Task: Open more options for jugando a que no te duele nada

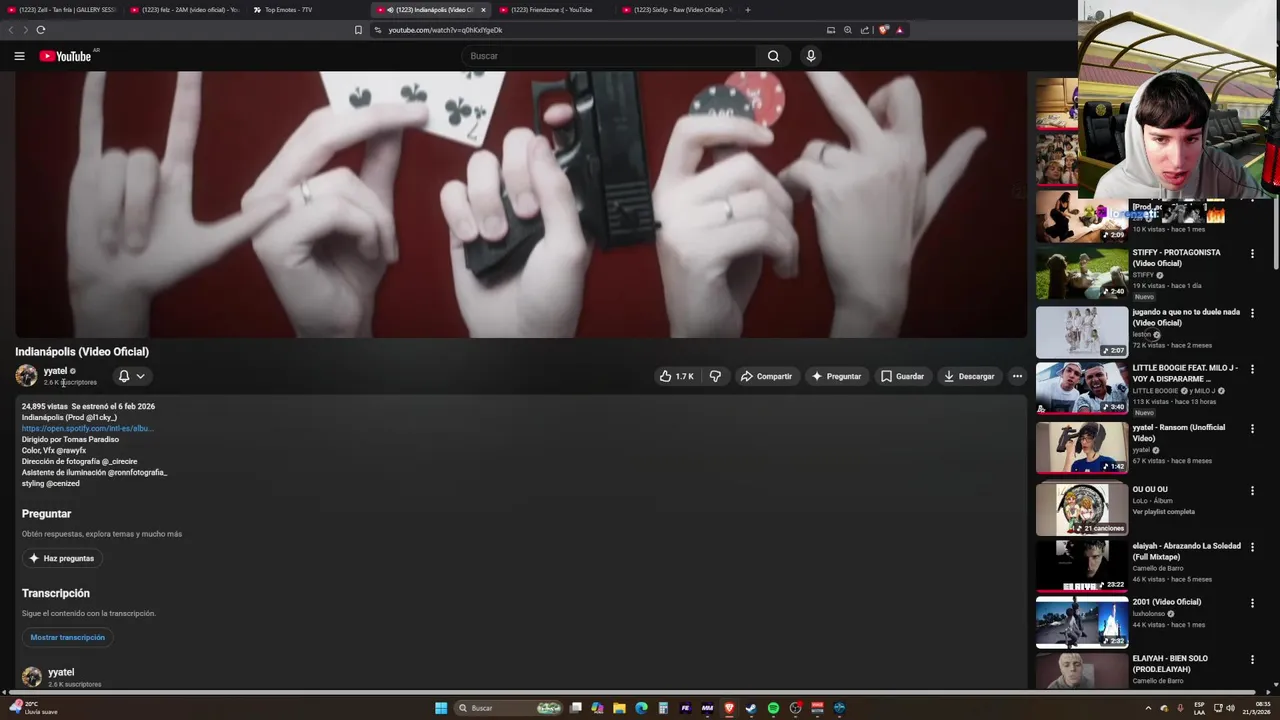Action: pyautogui.click(x=1252, y=313)
